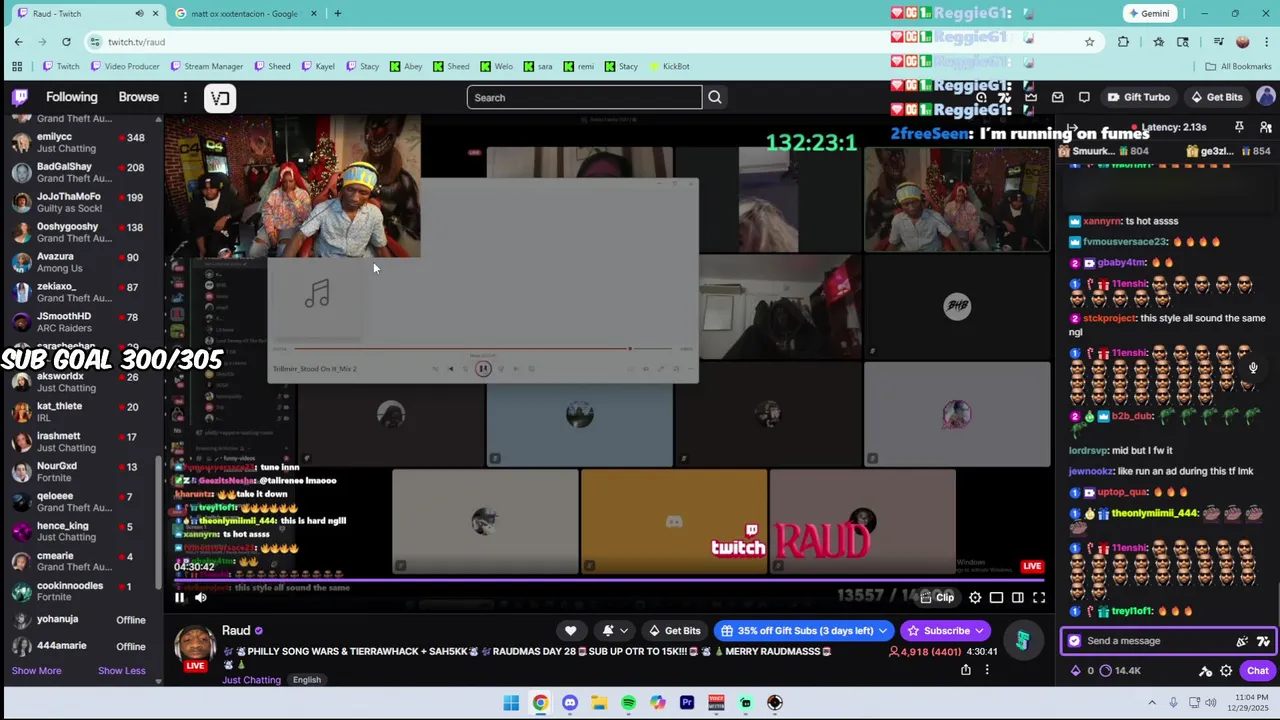Click Get Bits under the video
Viewport: 1280px width, 720px height.
coord(674,631)
